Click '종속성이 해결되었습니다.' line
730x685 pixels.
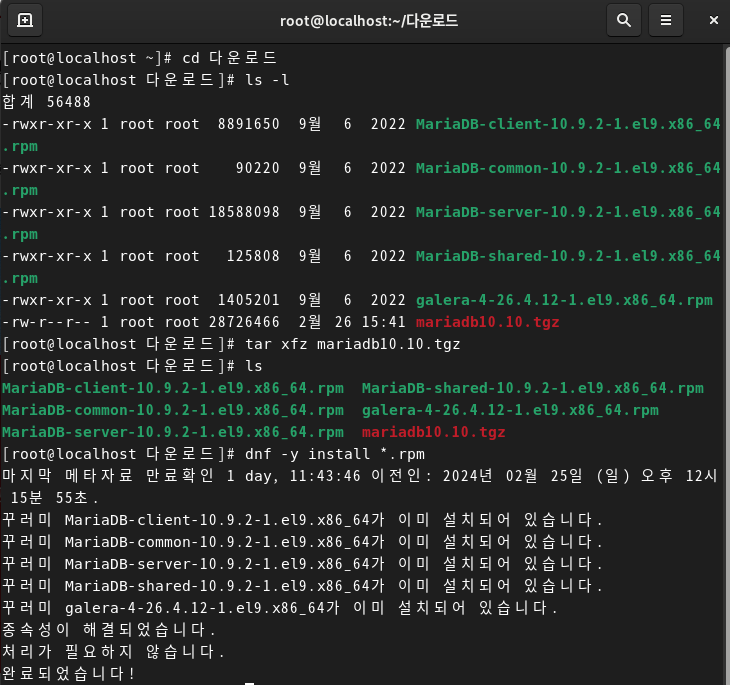click(108, 630)
